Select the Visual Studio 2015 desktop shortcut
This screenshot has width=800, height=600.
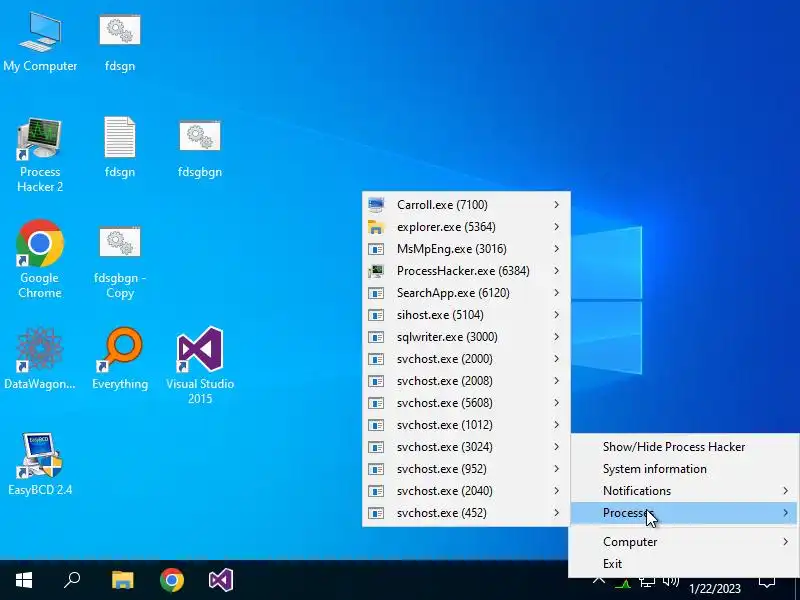pyautogui.click(x=200, y=365)
